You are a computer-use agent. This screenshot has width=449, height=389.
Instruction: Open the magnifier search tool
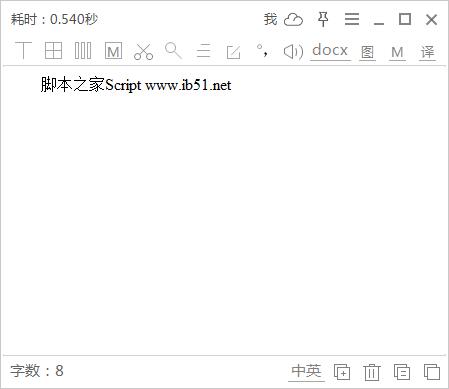173,51
